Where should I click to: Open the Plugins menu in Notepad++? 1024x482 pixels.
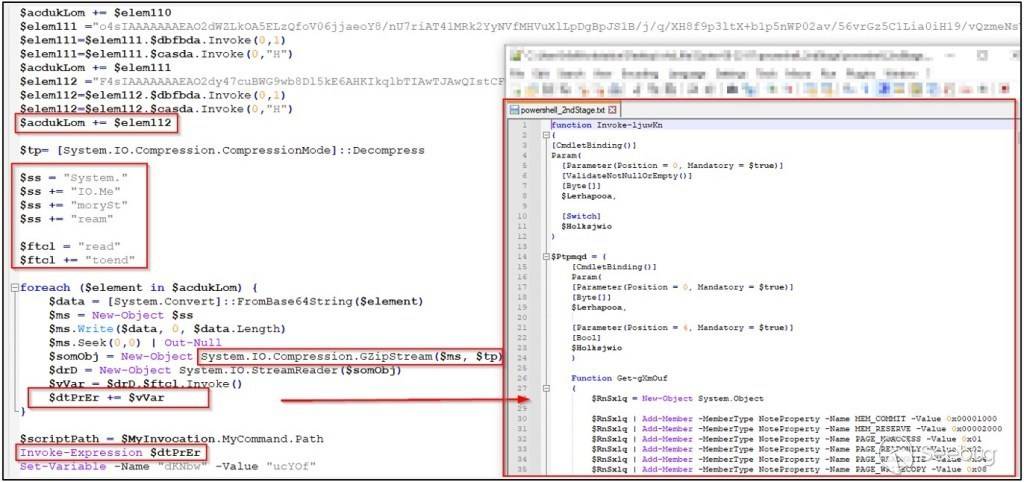(x=860, y=74)
